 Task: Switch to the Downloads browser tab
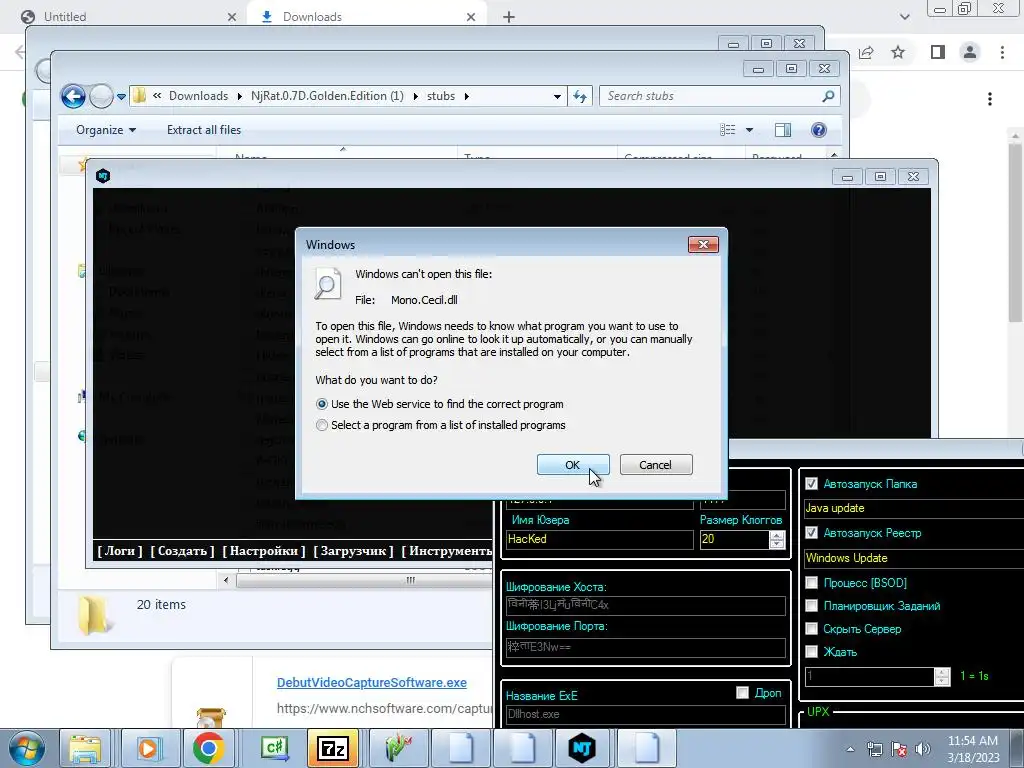click(x=366, y=16)
